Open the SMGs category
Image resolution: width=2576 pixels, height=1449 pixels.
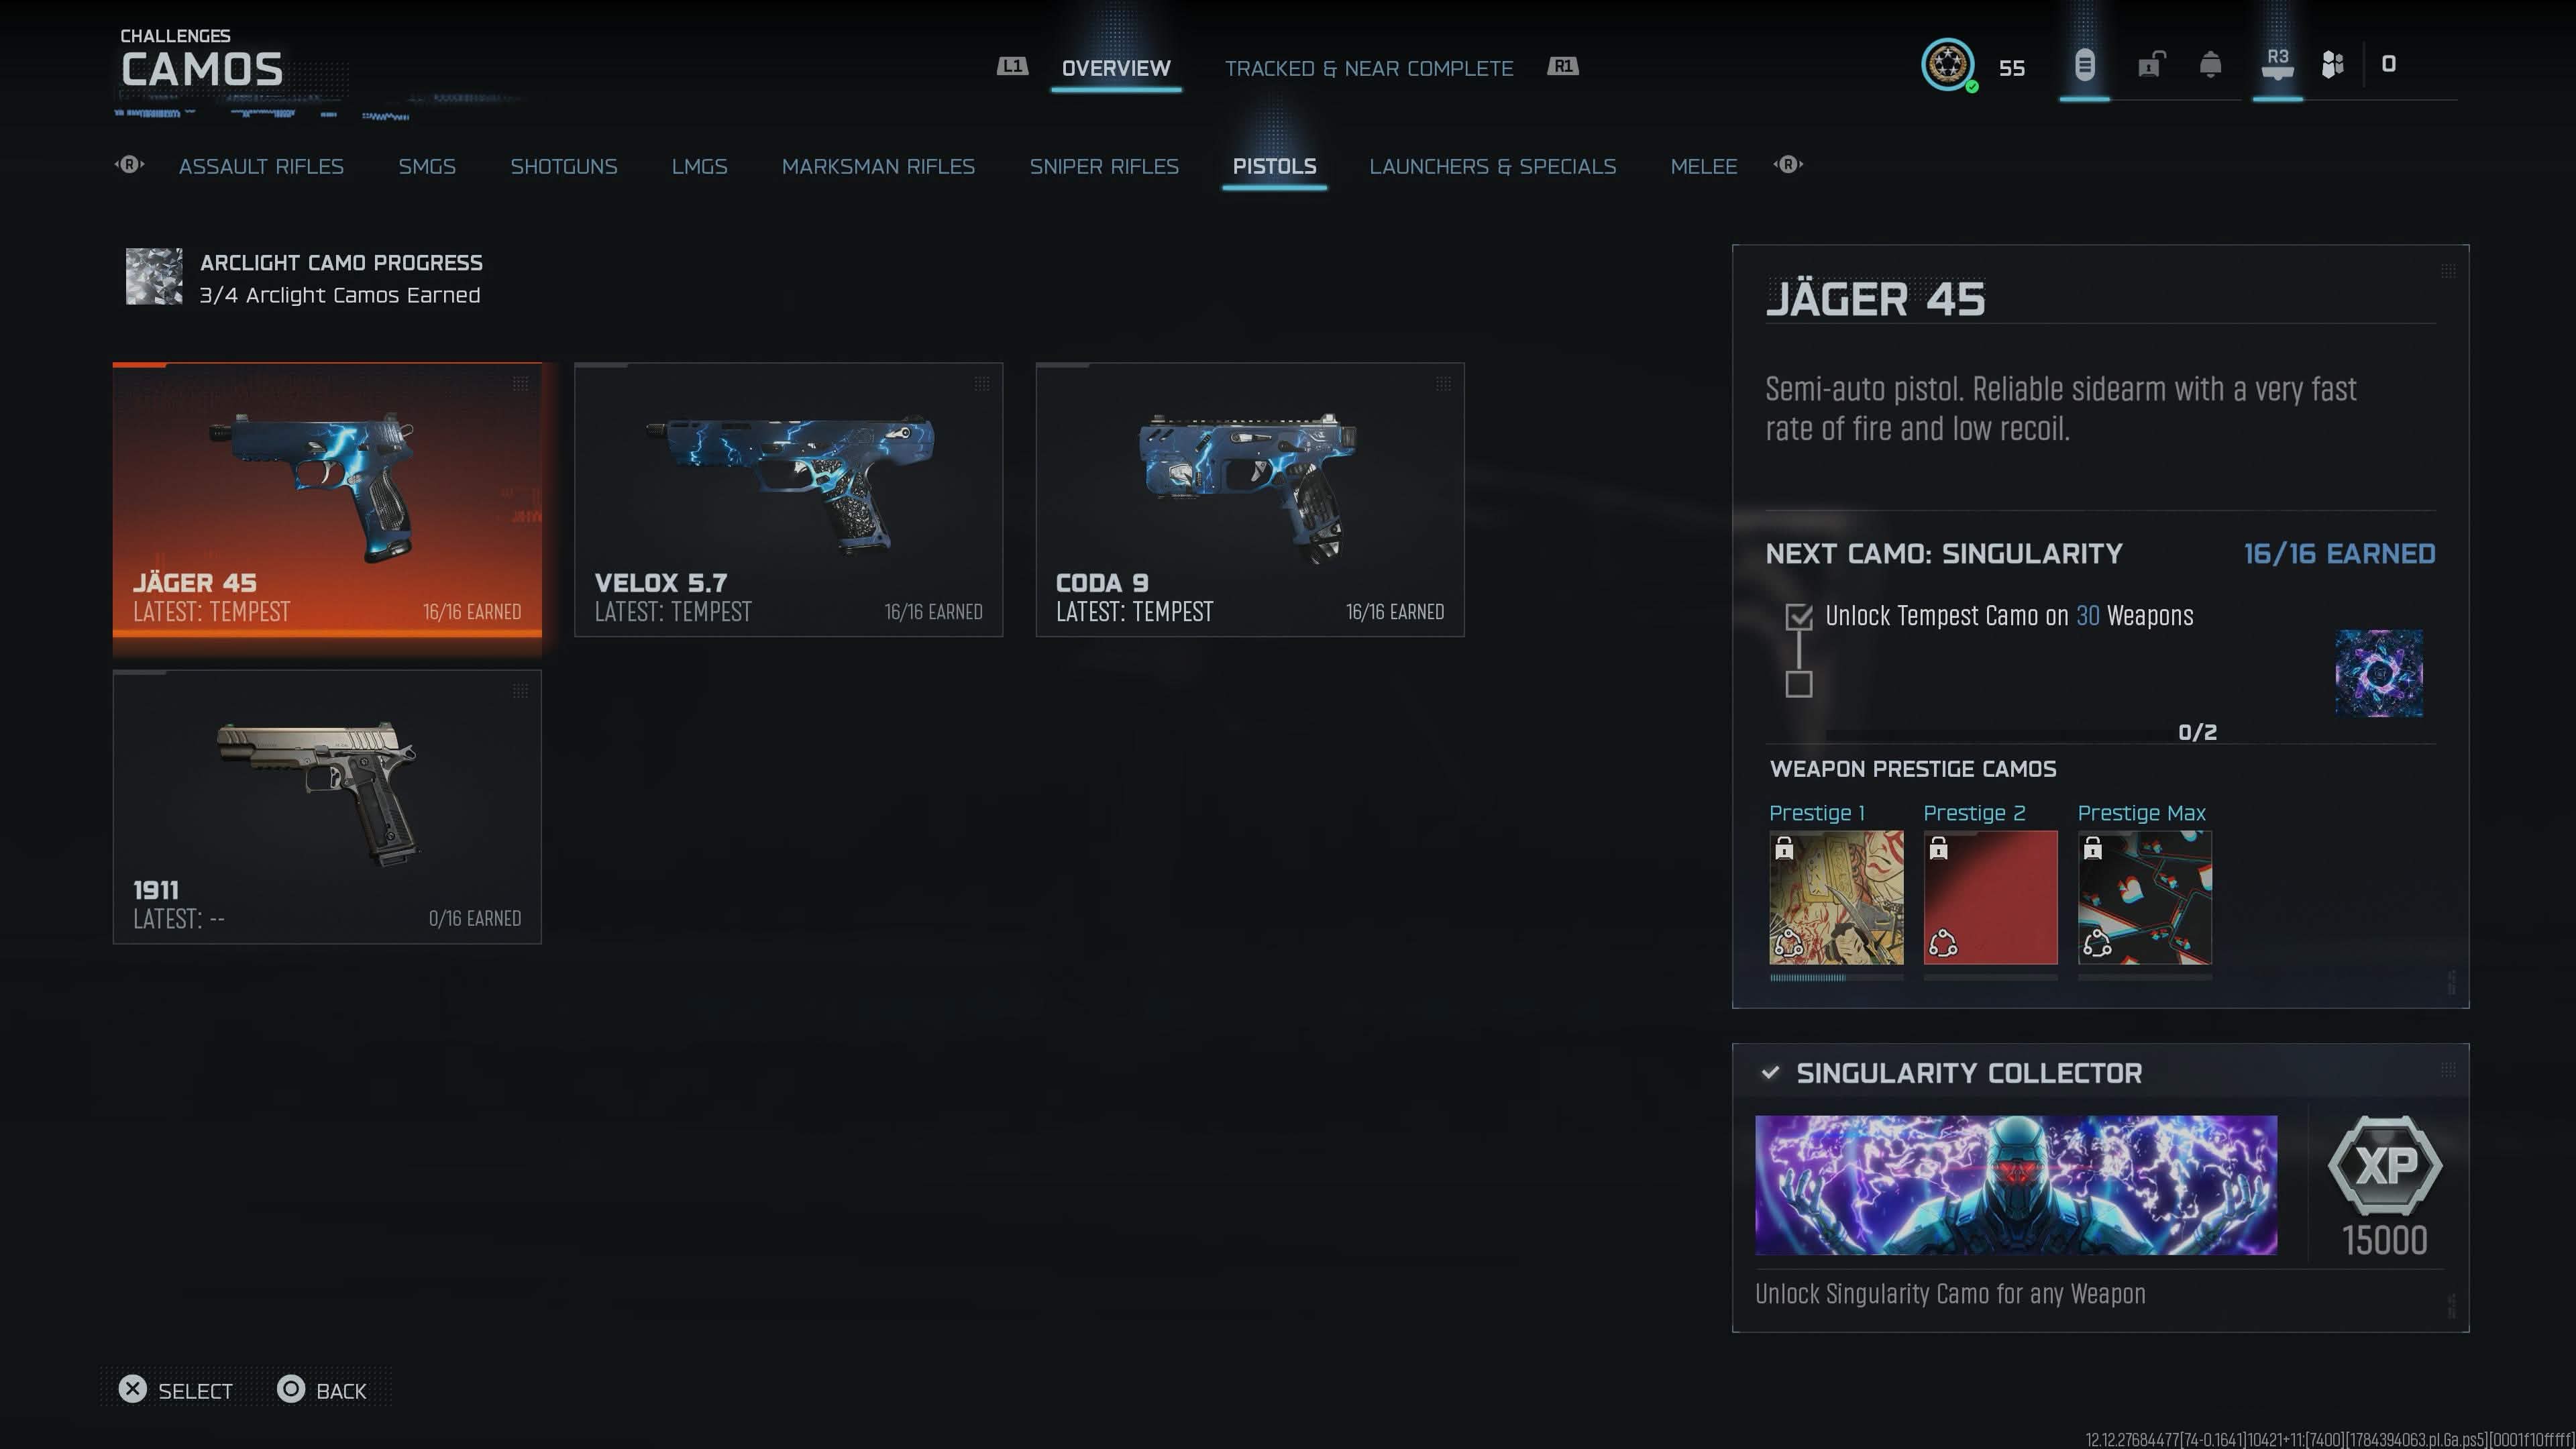(427, 166)
